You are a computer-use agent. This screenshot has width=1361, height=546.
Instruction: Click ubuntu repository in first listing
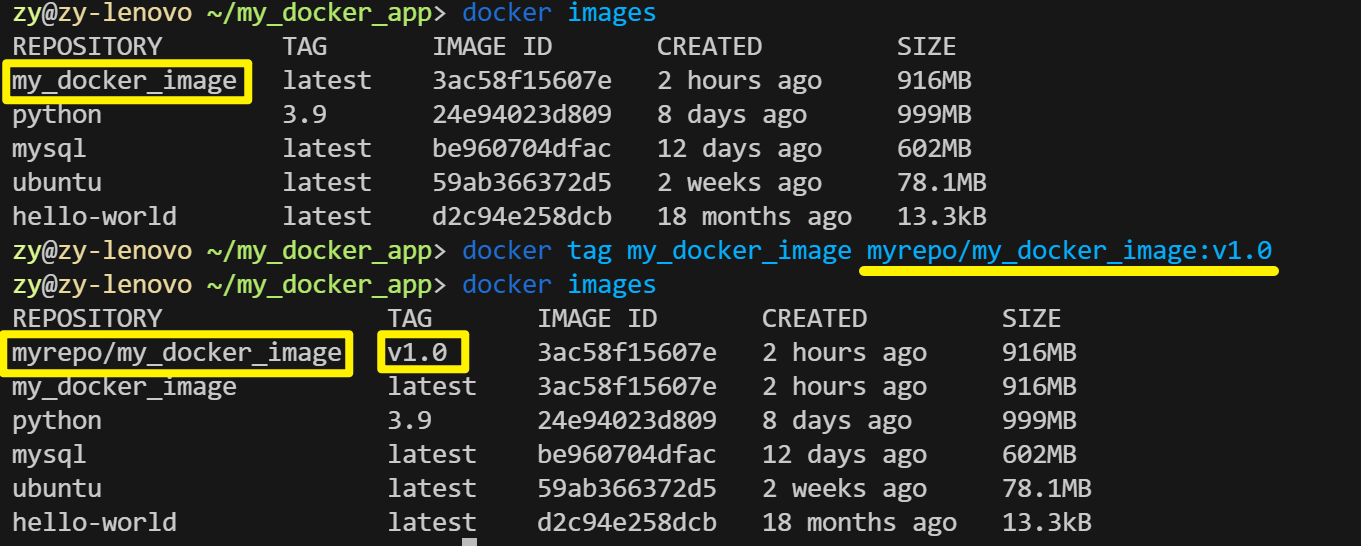[57, 183]
